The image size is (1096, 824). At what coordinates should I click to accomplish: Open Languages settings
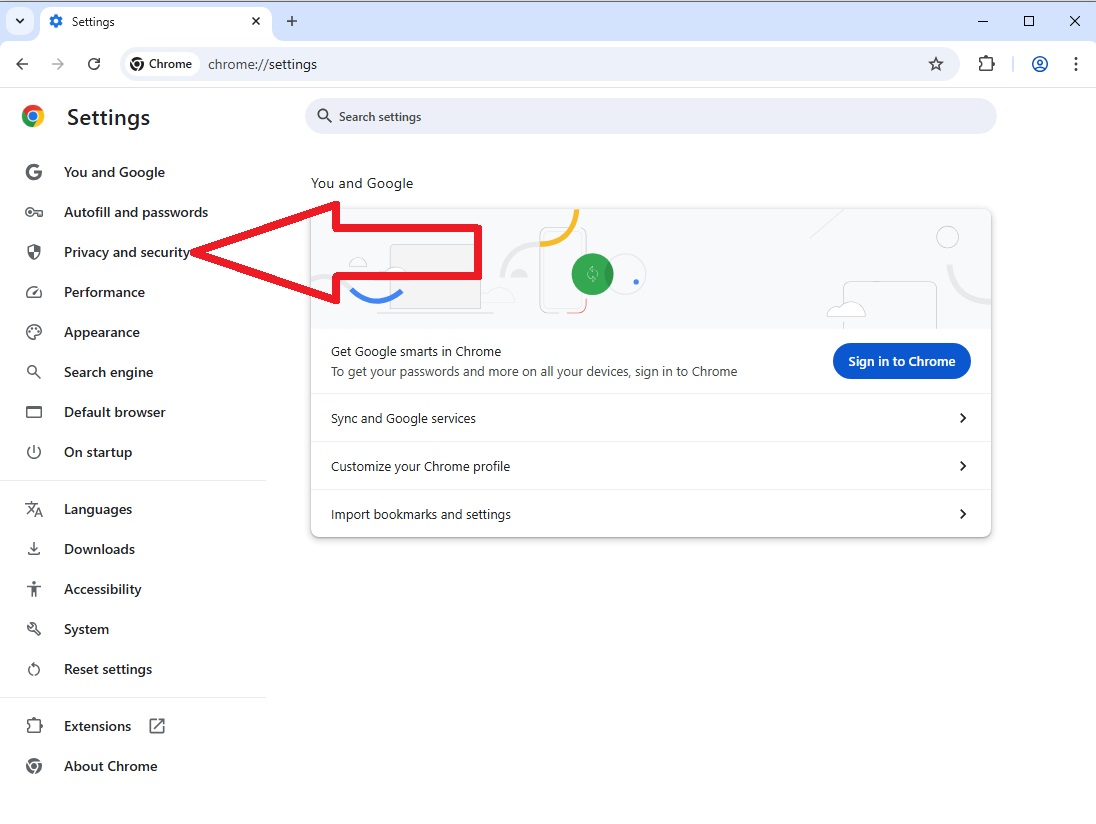pos(98,509)
